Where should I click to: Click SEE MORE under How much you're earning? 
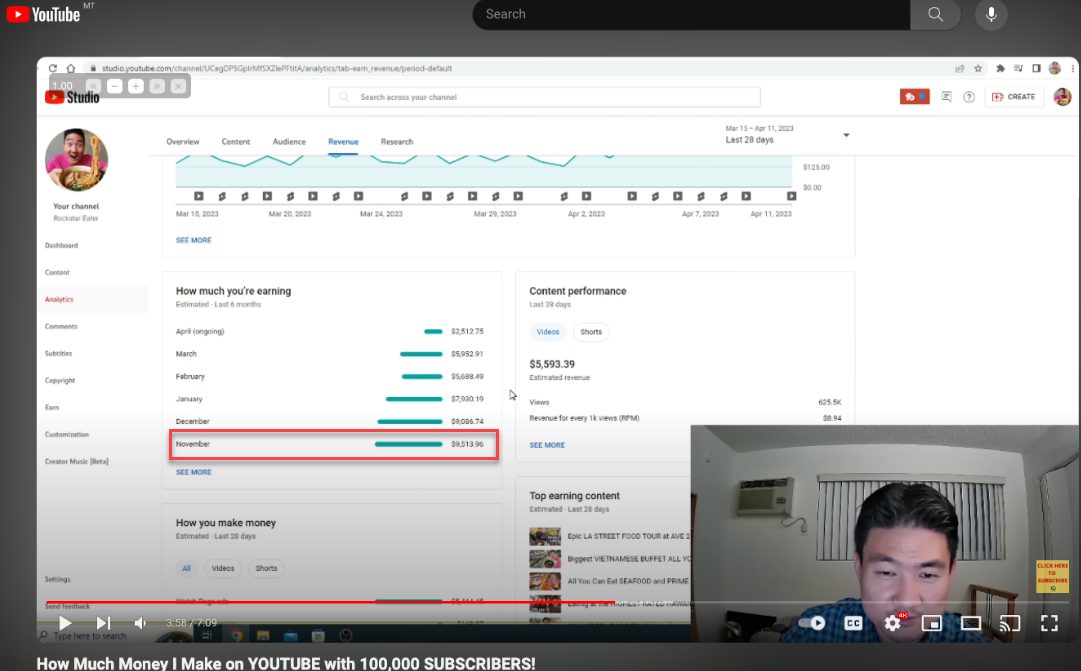coord(194,472)
